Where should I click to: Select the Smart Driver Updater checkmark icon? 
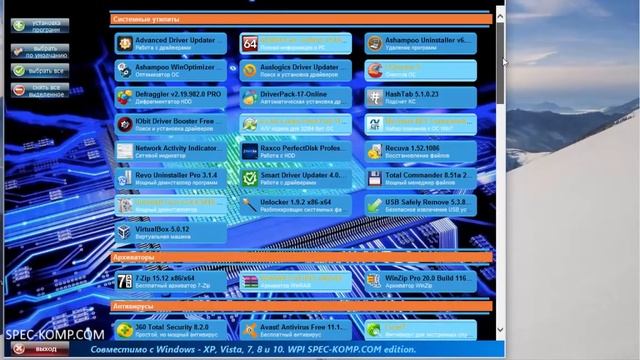(250, 178)
